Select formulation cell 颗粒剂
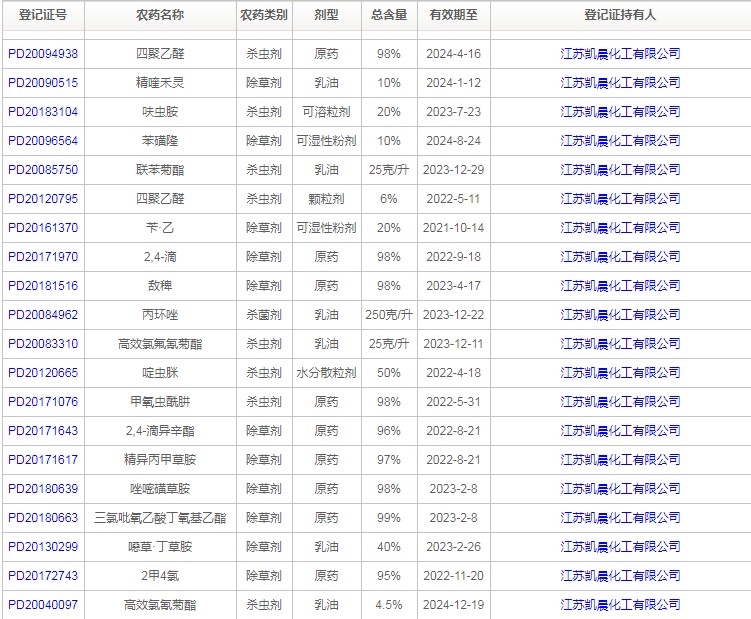 (326, 199)
